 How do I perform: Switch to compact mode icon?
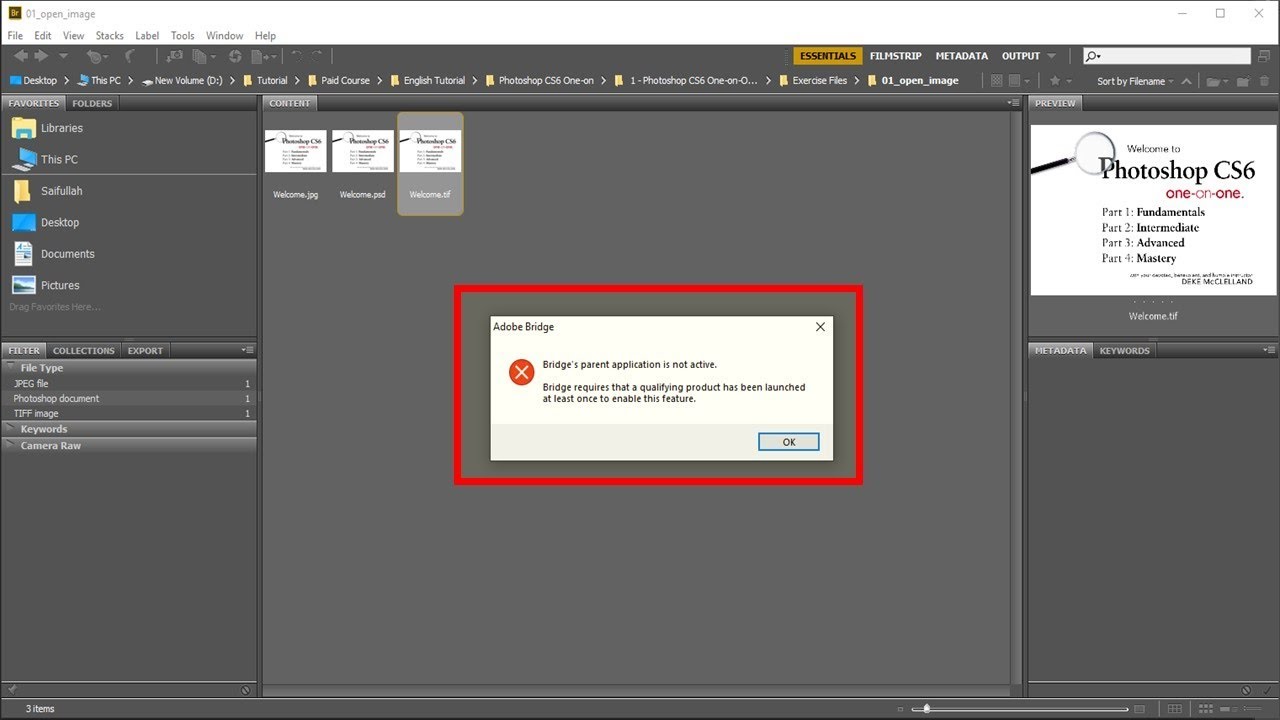coord(1264,56)
